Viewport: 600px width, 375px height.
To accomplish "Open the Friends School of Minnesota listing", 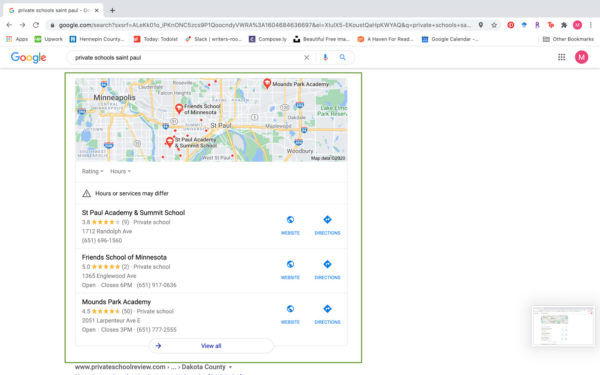I will (x=124, y=257).
